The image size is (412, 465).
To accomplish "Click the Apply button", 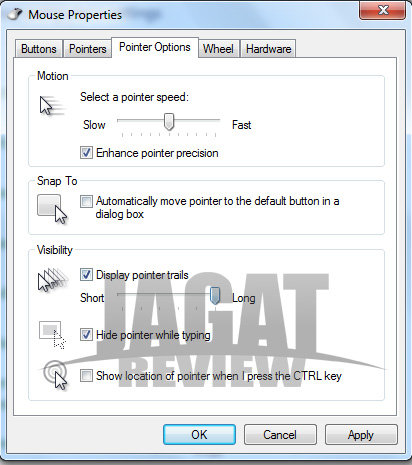I will pos(361,435).
